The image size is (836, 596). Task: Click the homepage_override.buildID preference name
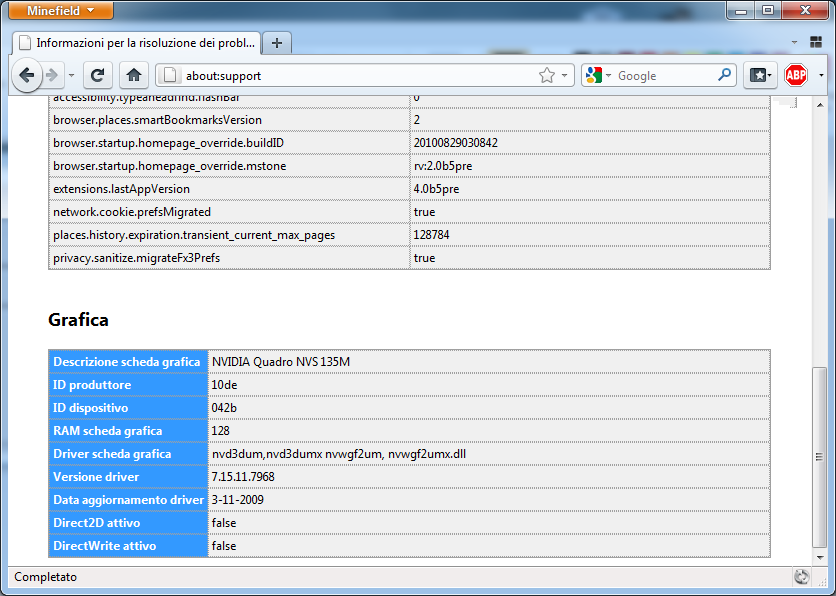tap(168, 143)
